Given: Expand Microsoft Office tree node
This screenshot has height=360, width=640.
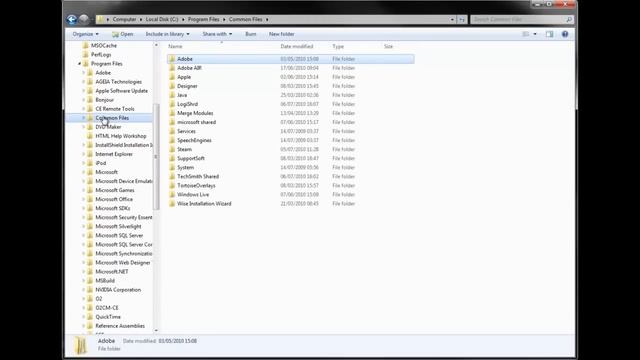Looking at the screenshot, I should point(84,199).
